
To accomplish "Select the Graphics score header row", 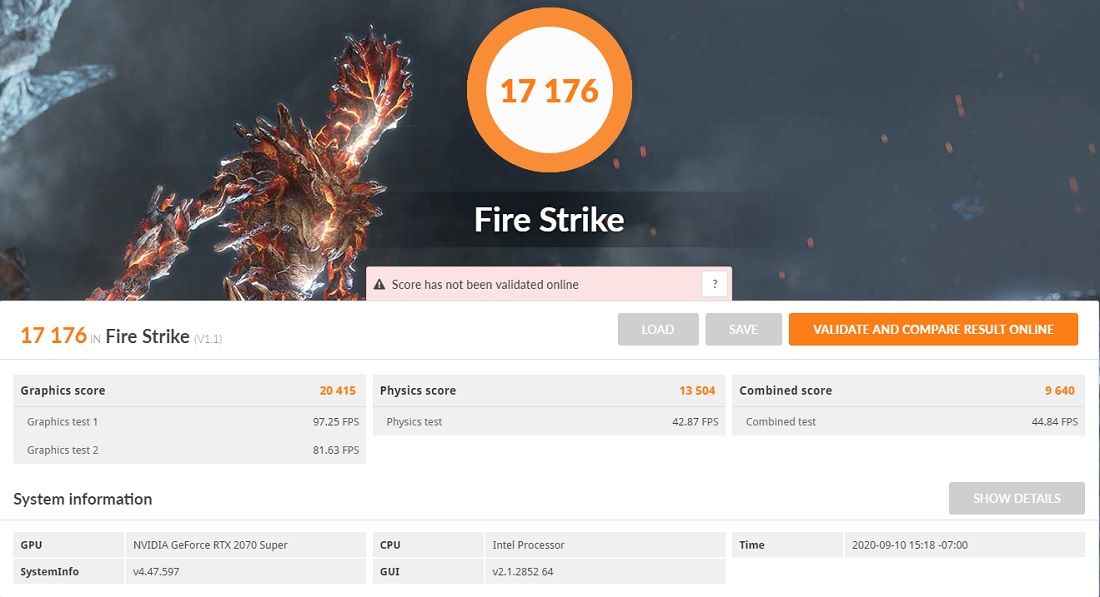I will (x=189, y=390).
